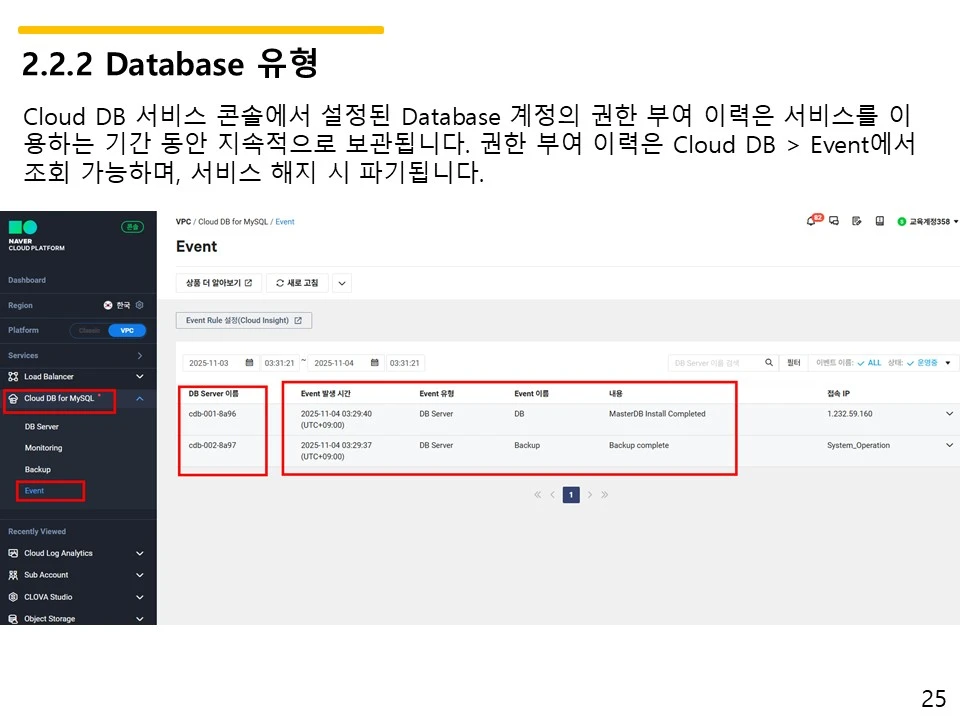Viewport: 960px width, 720px height.
Task: Open the end date calendar icon
Action: (375, 362)
